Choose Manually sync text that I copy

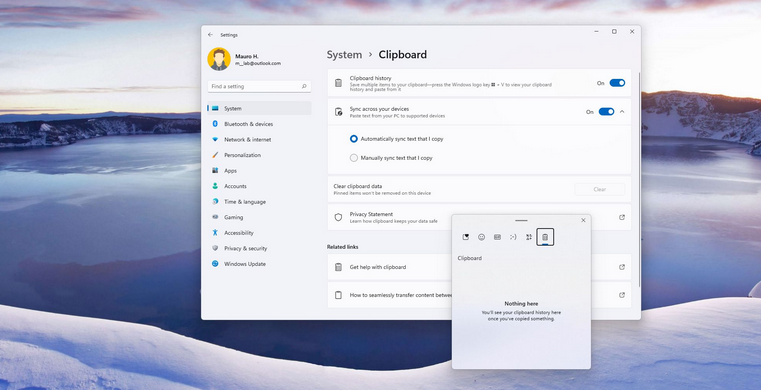[x=391, y=158]
